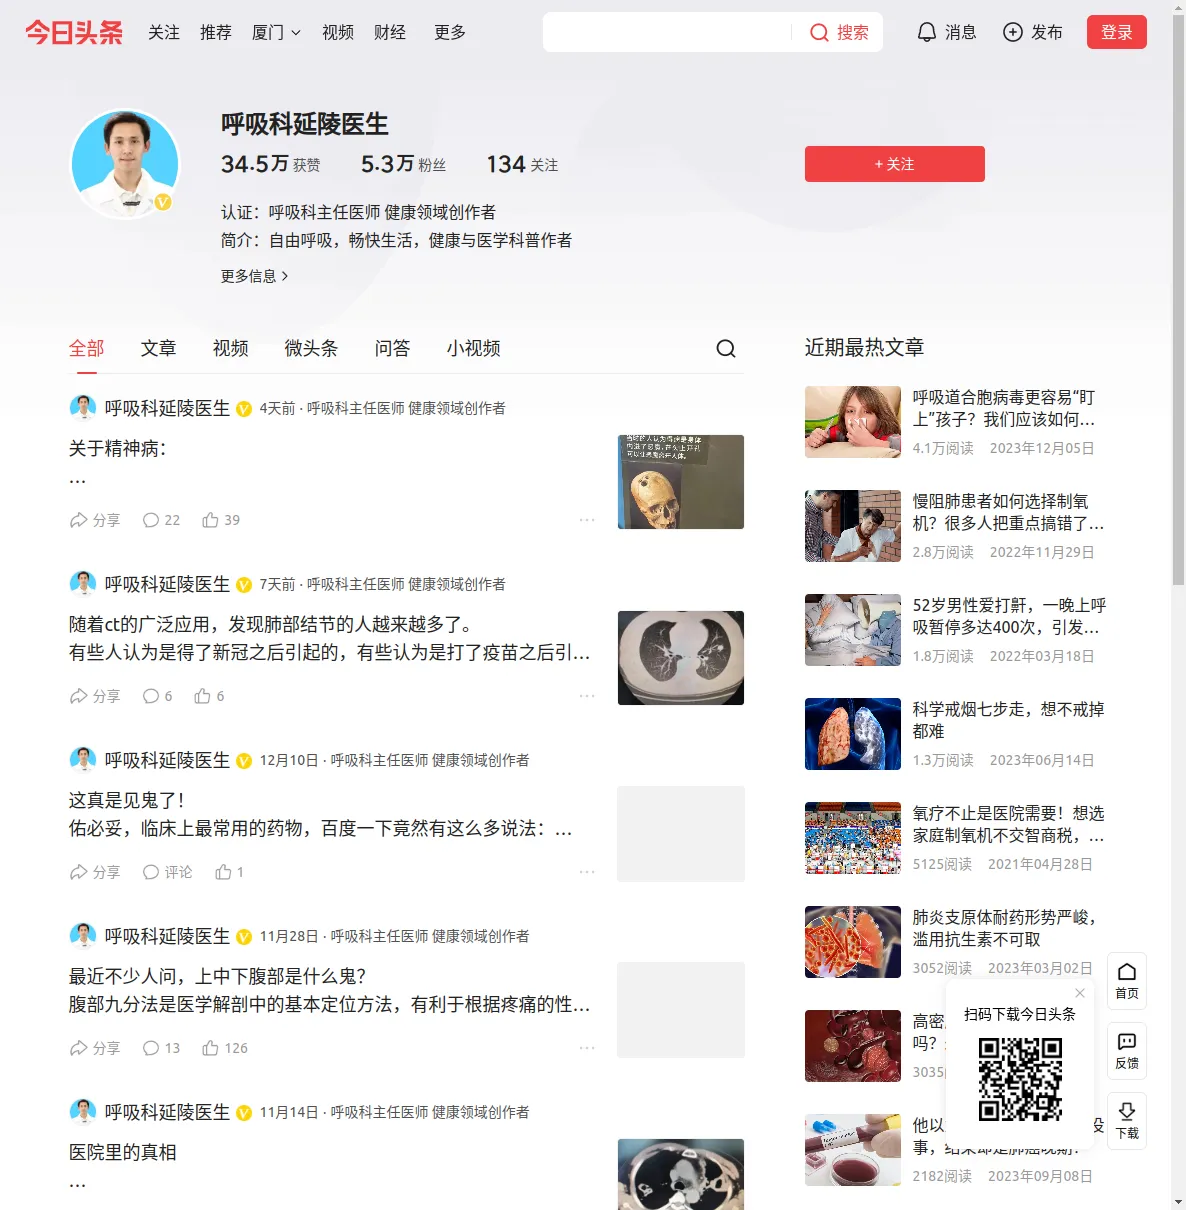This screenshot has width=1186, height=1210.
Task: Open 视频 in top navigation
Action: (338, 32)
